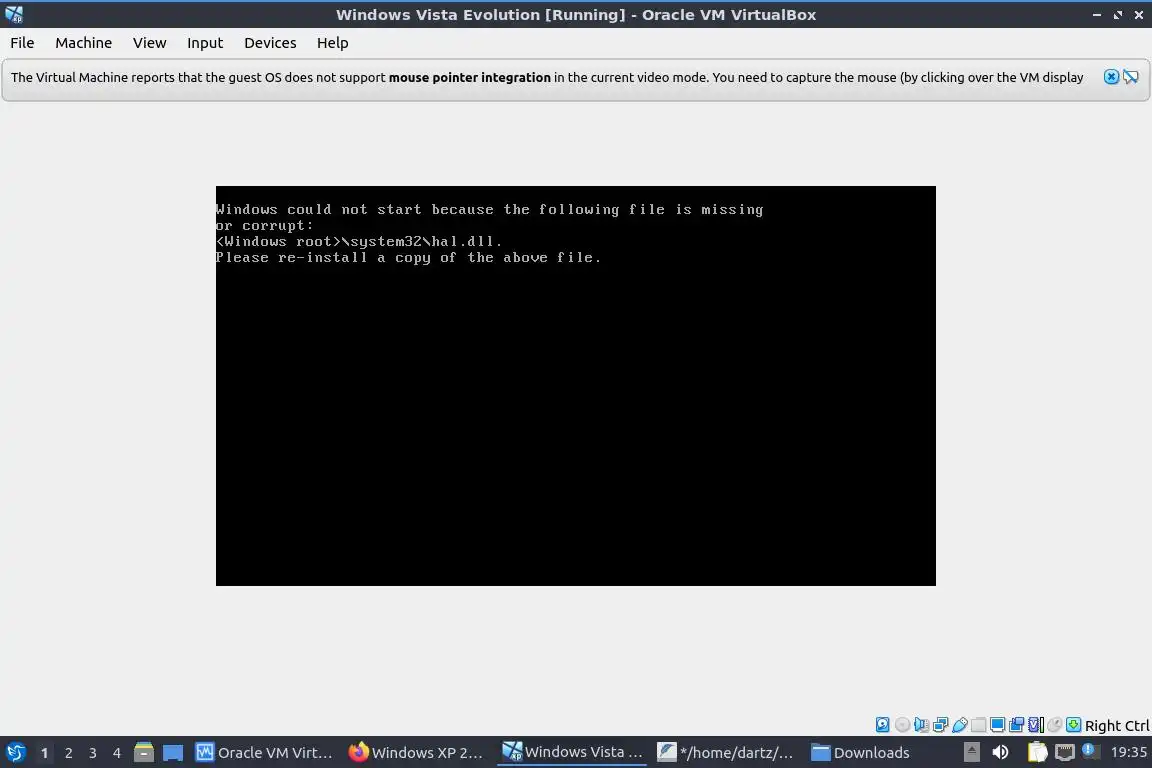Click the wired network tray icon

(x=1065, y=752)
